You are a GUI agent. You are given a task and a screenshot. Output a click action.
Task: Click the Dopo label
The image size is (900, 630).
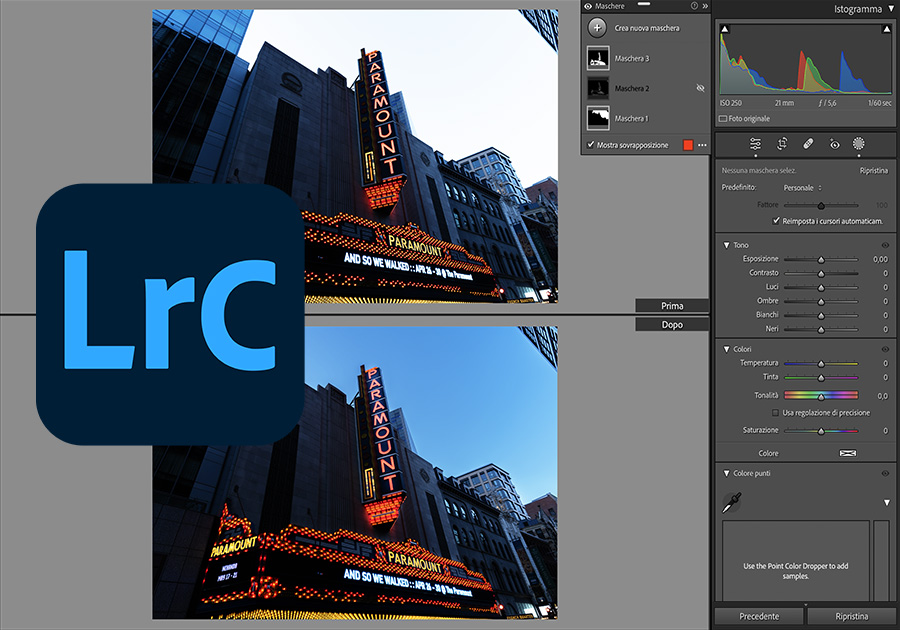(x=672, y=325)
